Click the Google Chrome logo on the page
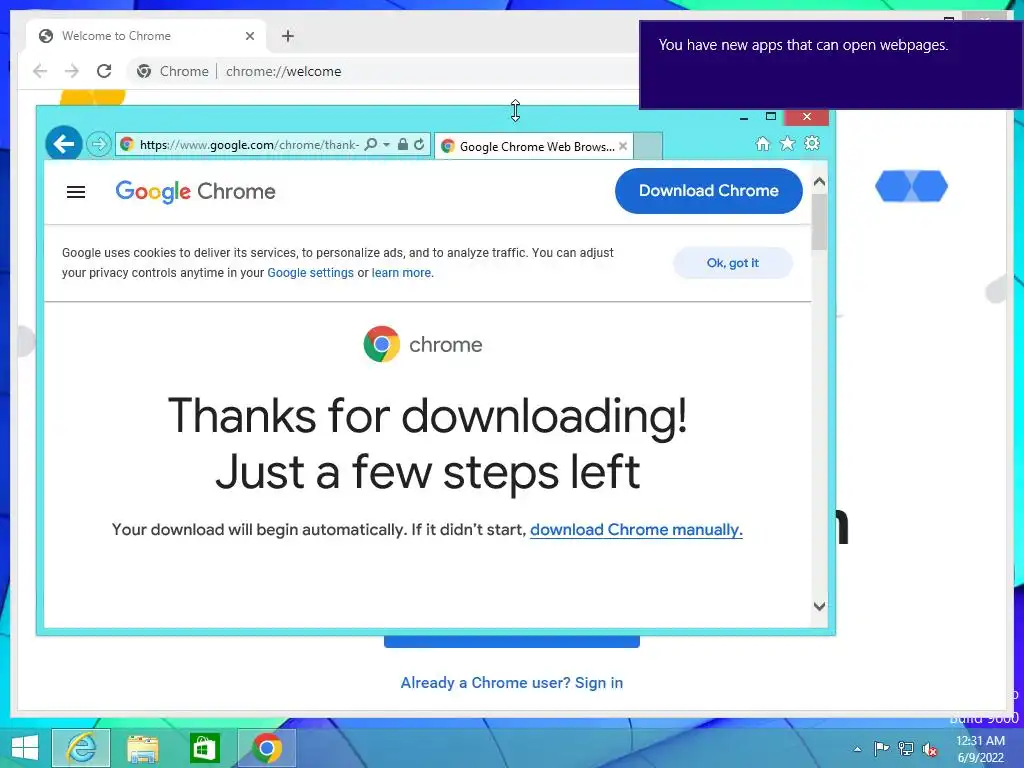 [195, 191]
